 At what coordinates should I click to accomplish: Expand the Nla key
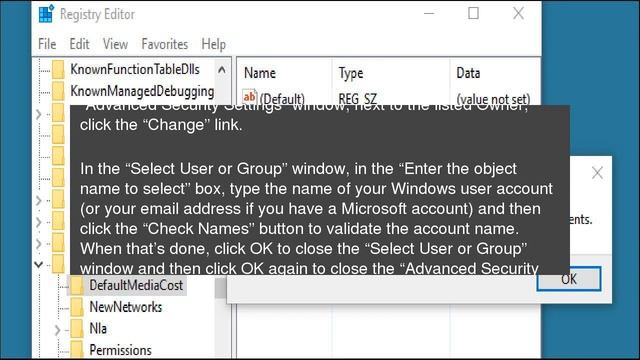coord(57,330)
